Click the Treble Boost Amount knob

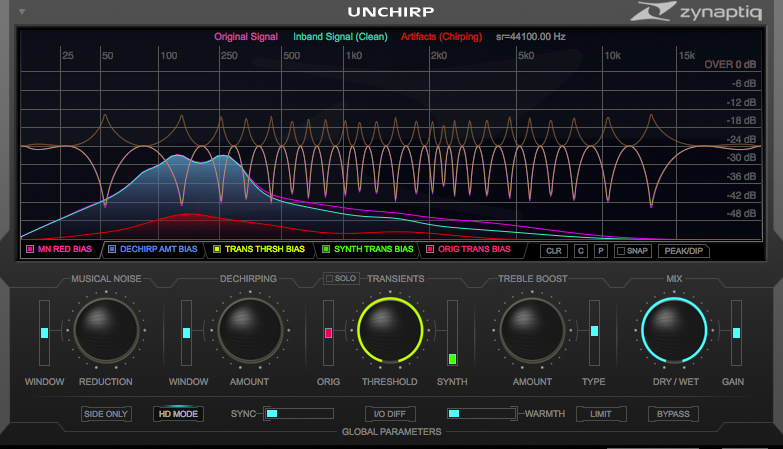(532, 331)
